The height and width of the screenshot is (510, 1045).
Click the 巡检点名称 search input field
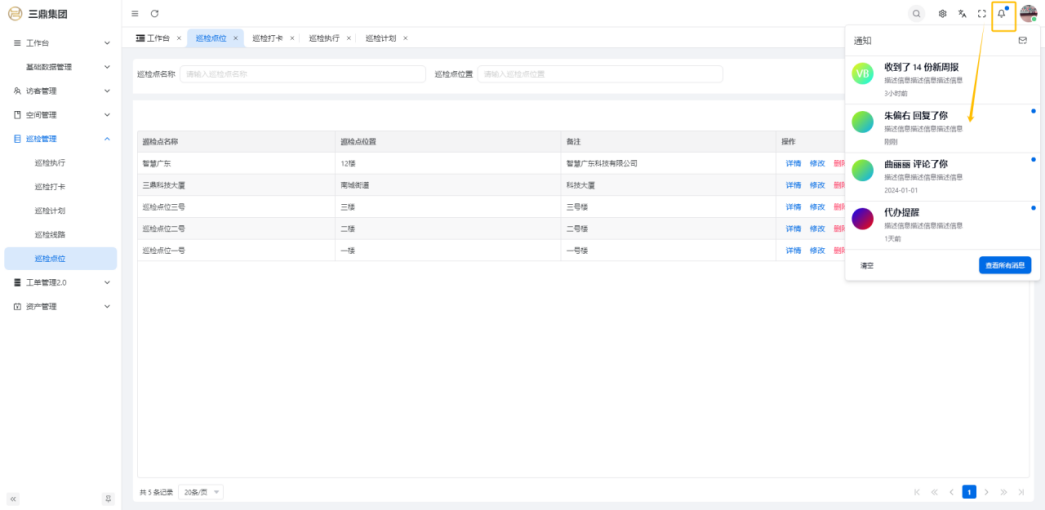pos(302,74)
